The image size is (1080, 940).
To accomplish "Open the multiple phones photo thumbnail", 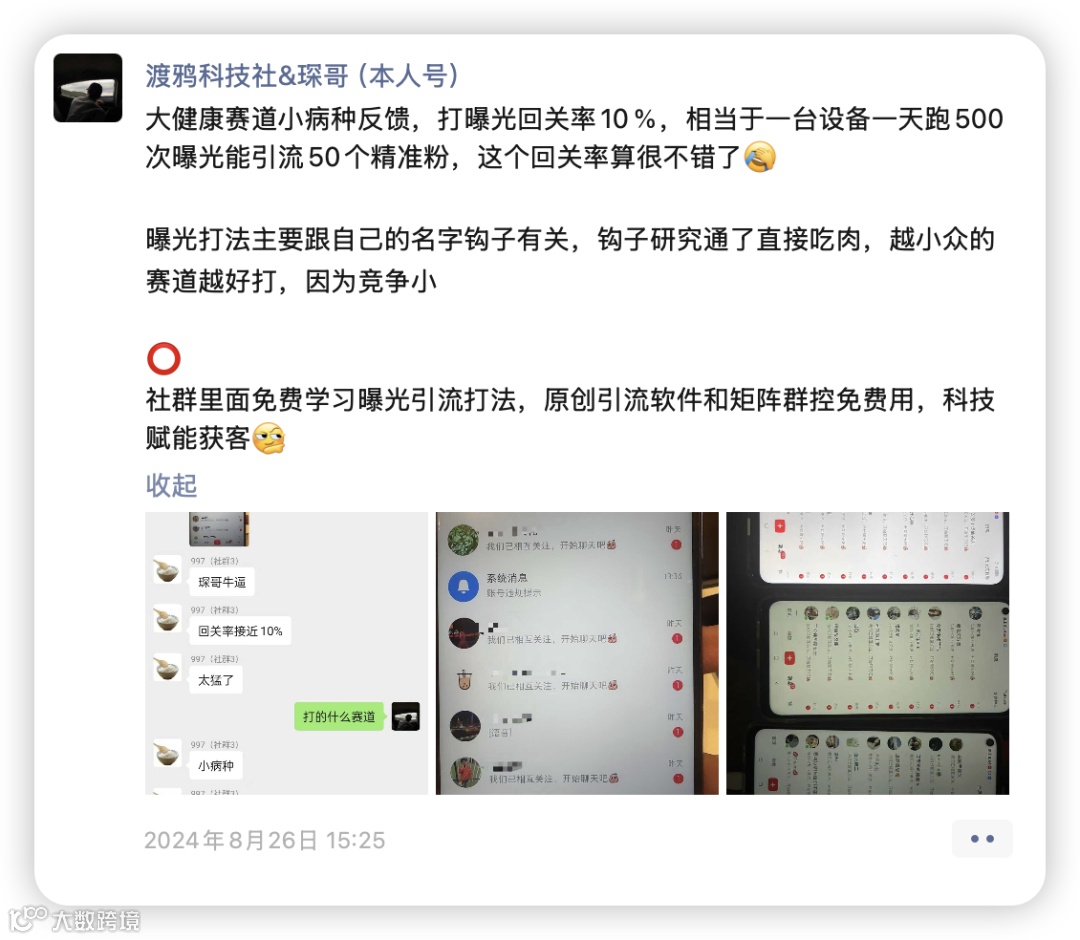I will click(x=868, y=653).
